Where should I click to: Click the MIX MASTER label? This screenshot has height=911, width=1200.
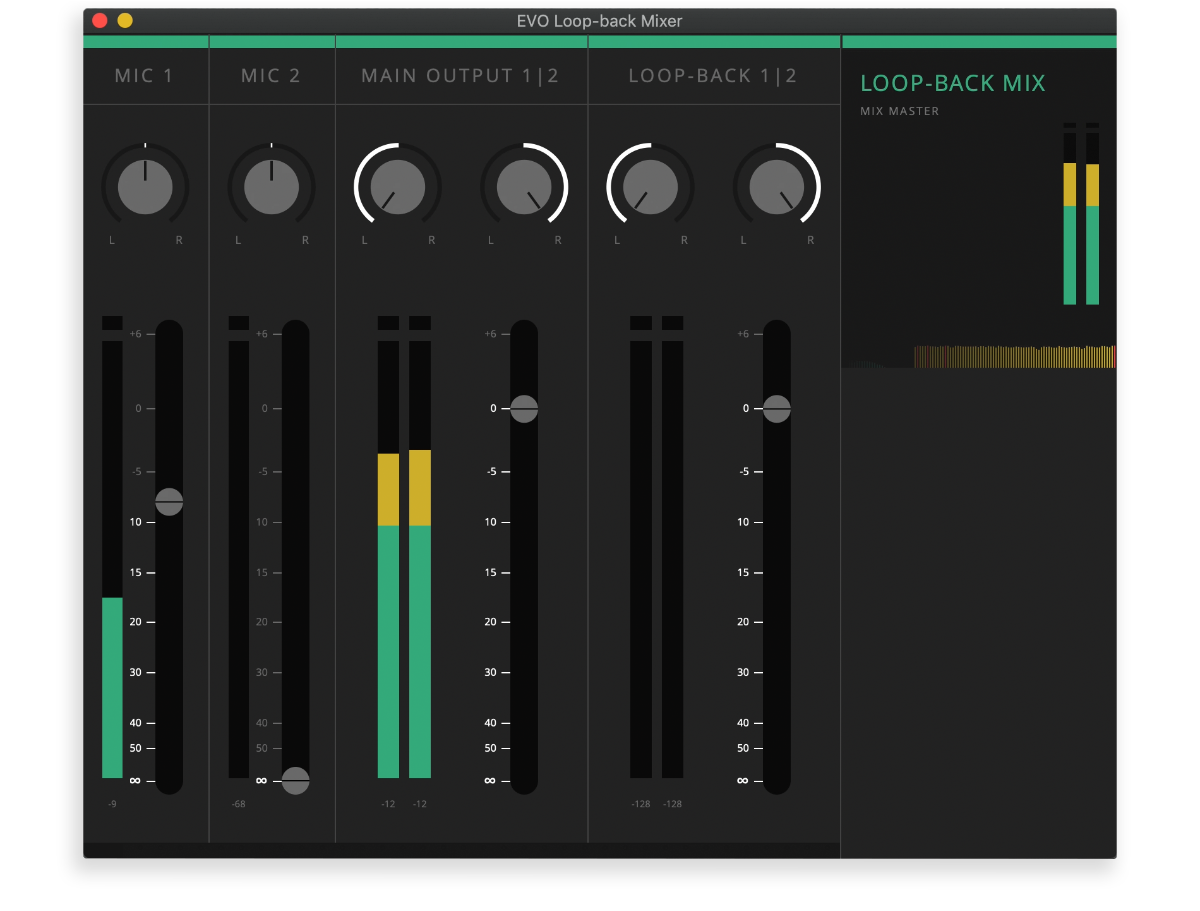tap(900, 111)
